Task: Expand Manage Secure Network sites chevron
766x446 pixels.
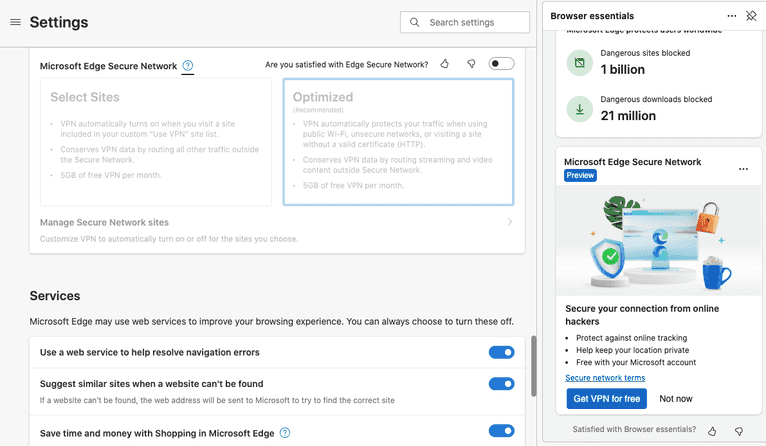Action: [x=509, y=222]
